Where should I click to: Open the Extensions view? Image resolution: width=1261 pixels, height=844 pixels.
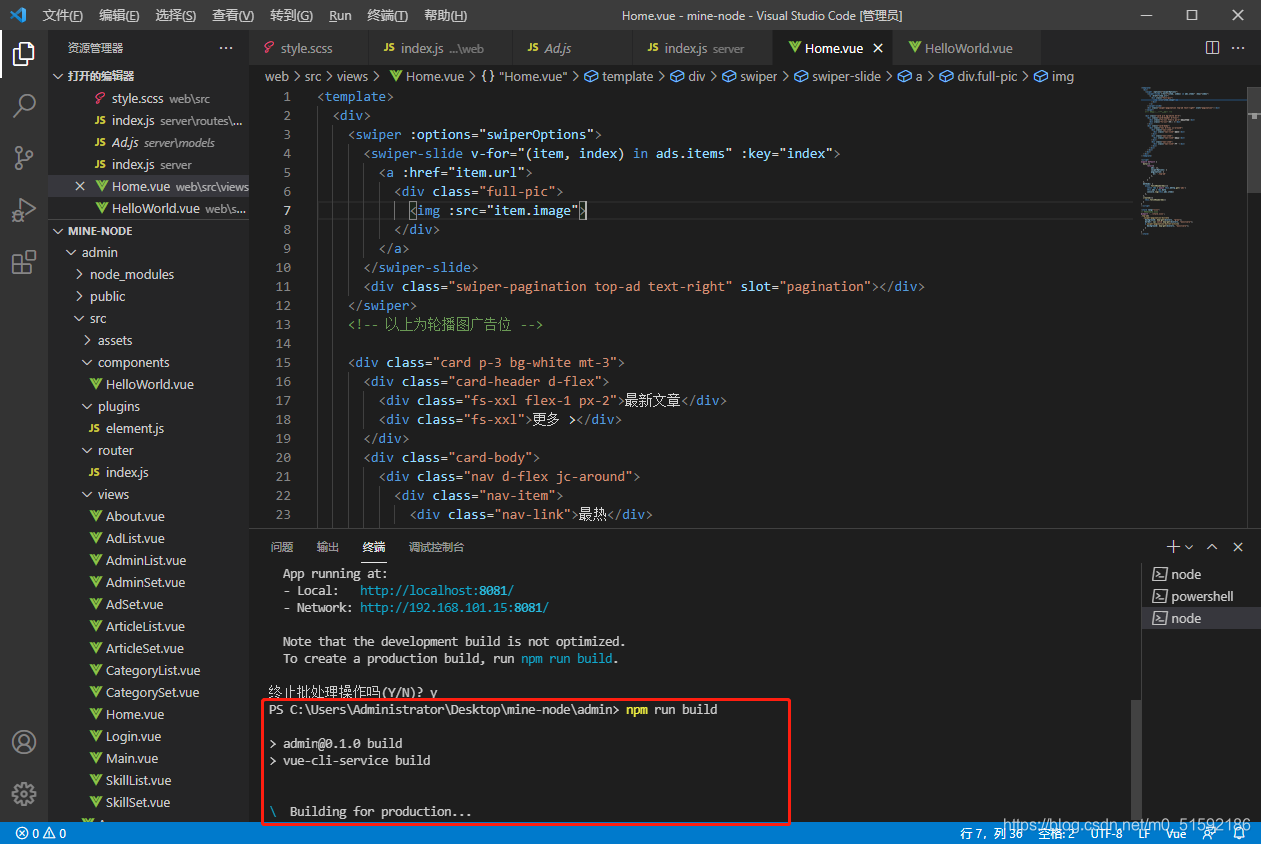pyautogui.click(x=24, y=263)
